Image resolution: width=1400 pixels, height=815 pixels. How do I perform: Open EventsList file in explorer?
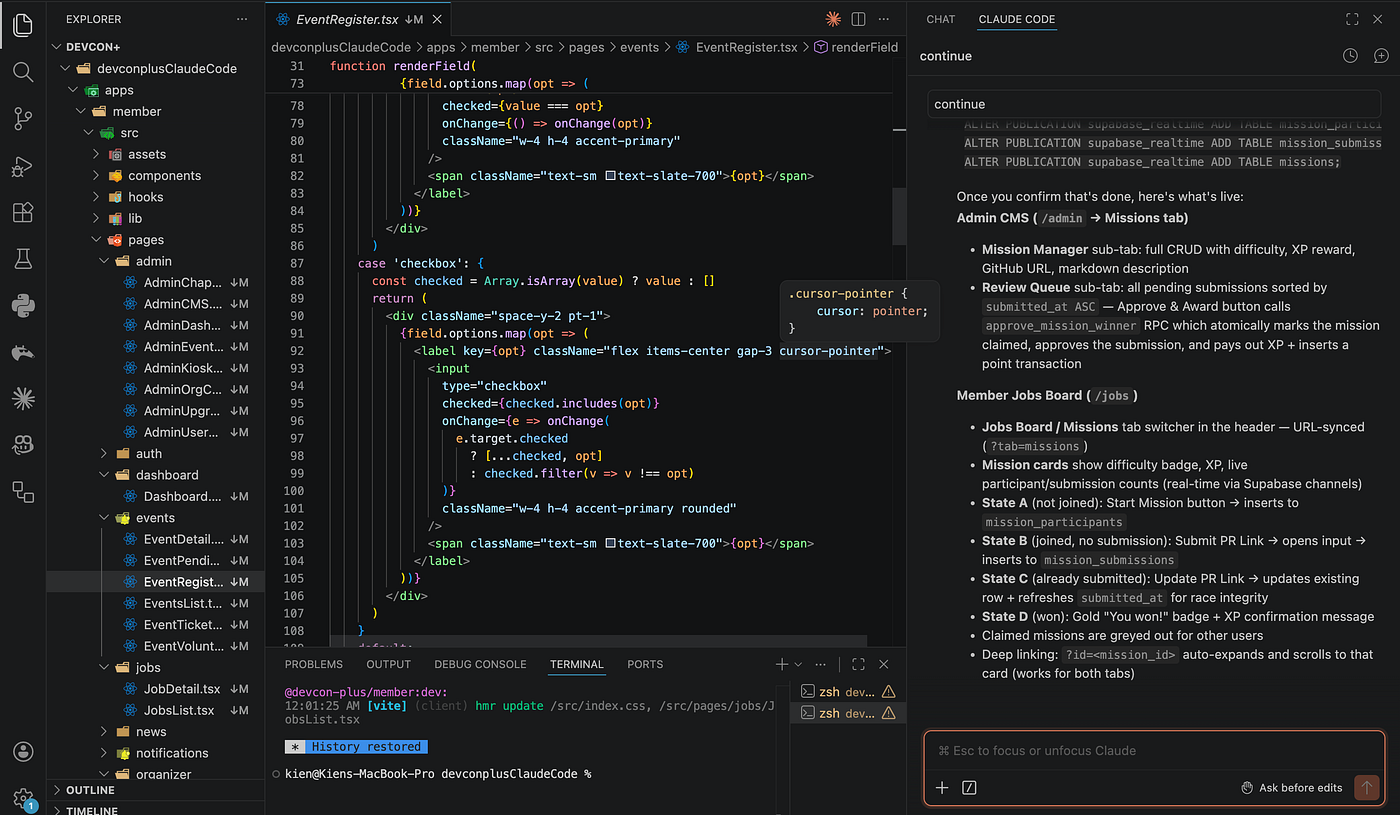tap(183, 603)
